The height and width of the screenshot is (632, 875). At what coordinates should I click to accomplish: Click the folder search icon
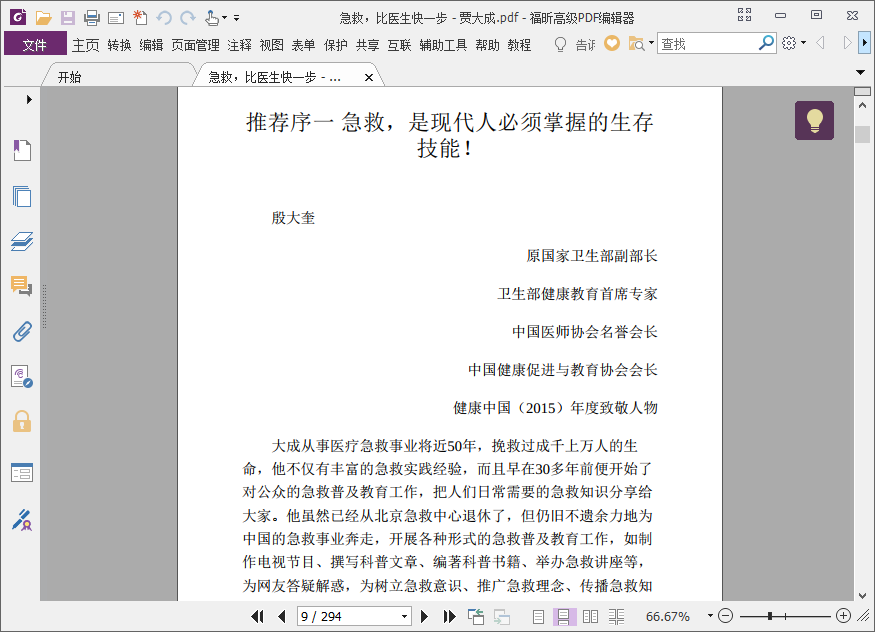[x=636, y=44]
